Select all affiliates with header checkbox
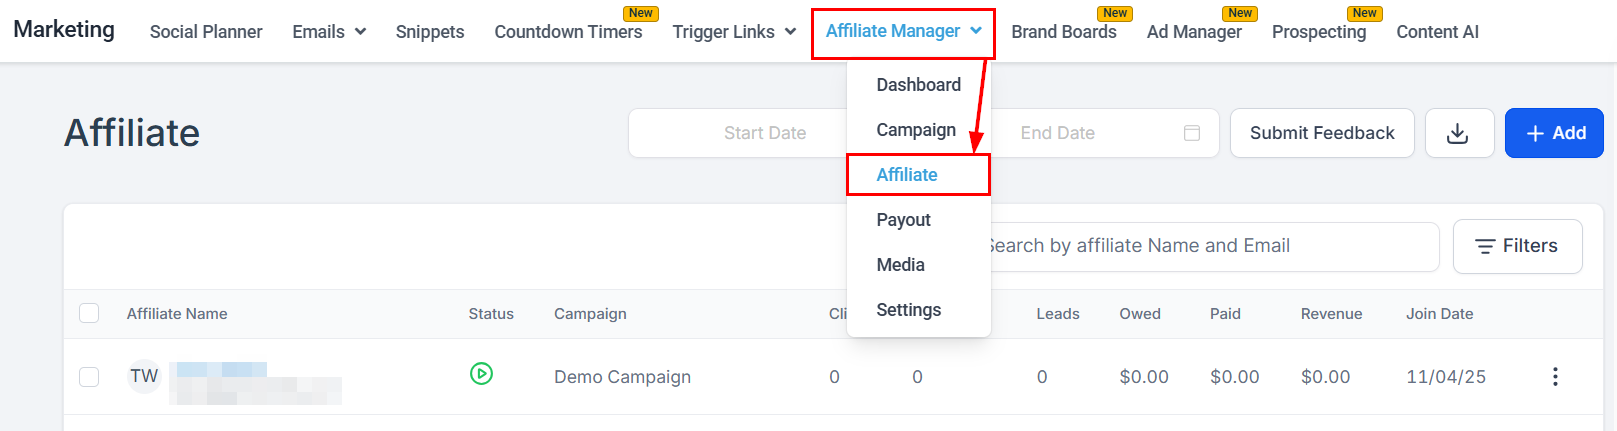The image size is (1617, 431). 89,313
